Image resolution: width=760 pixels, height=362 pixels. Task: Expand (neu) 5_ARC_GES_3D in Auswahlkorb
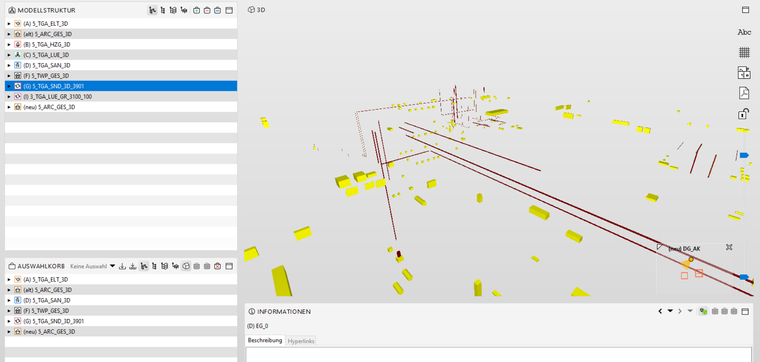9,331
